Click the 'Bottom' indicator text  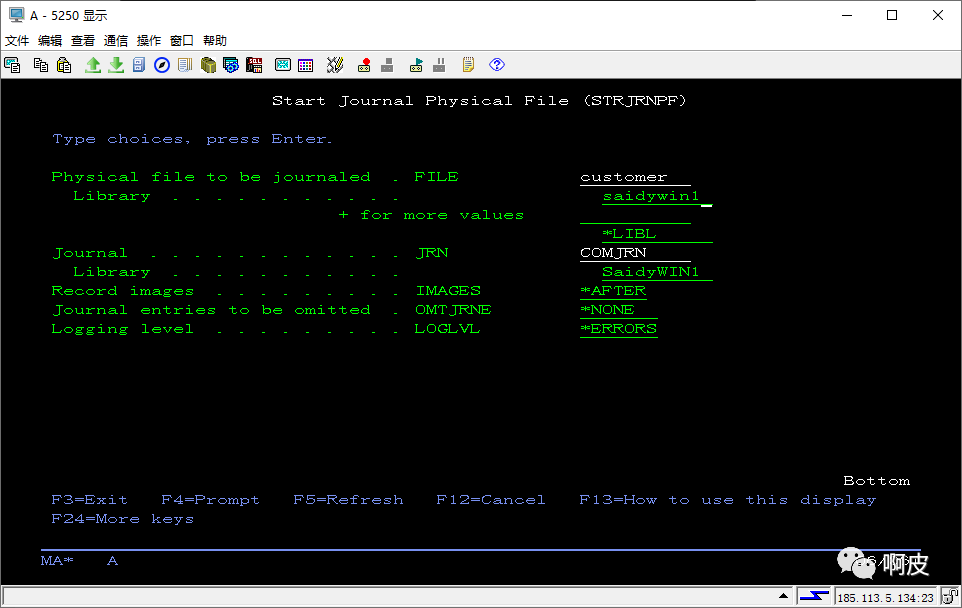[x=877, y=481]
